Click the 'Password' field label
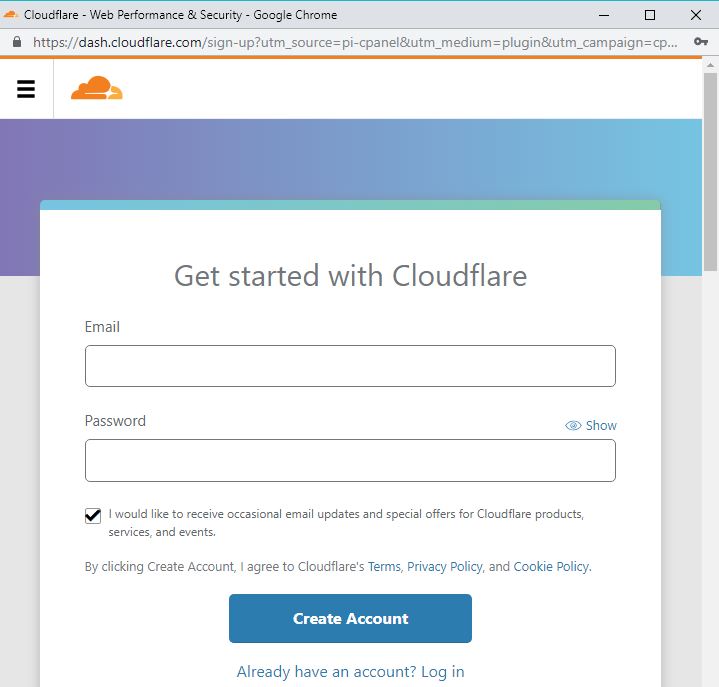 115,421
